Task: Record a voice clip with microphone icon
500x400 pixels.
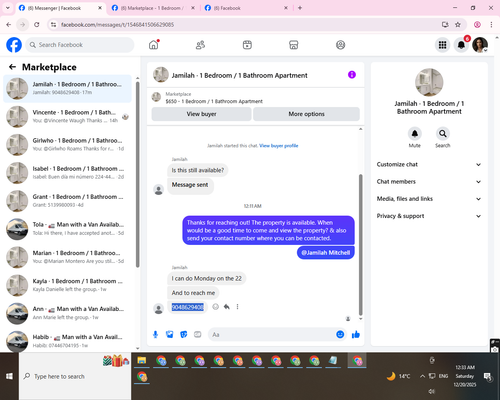Action: [x=155, y=334]
